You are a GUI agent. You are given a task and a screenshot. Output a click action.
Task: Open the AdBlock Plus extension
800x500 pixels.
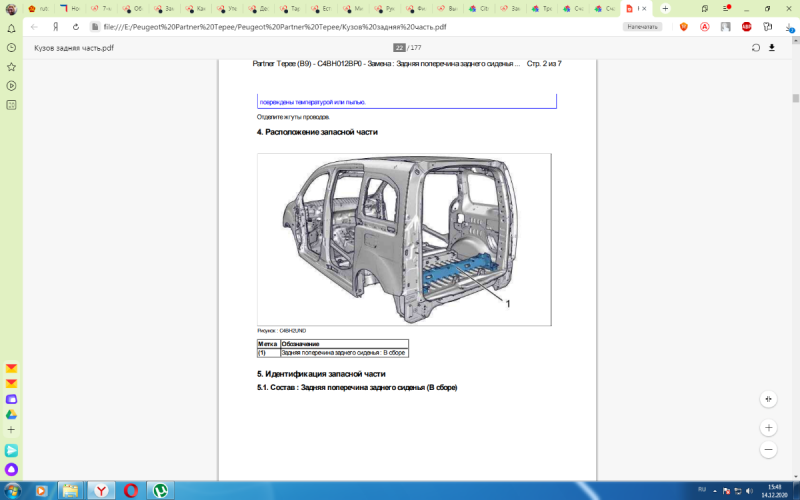tap(746, 26)
